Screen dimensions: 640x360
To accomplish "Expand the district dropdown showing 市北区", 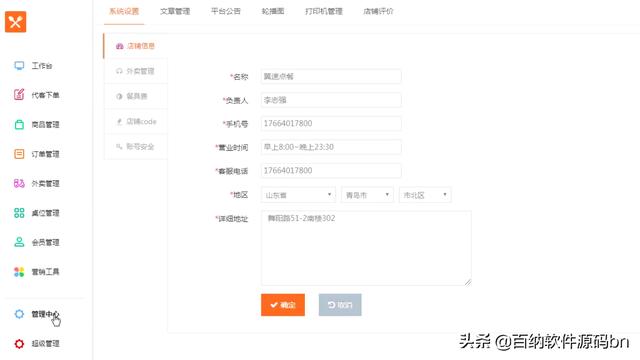I will click(x=425, y=195).
